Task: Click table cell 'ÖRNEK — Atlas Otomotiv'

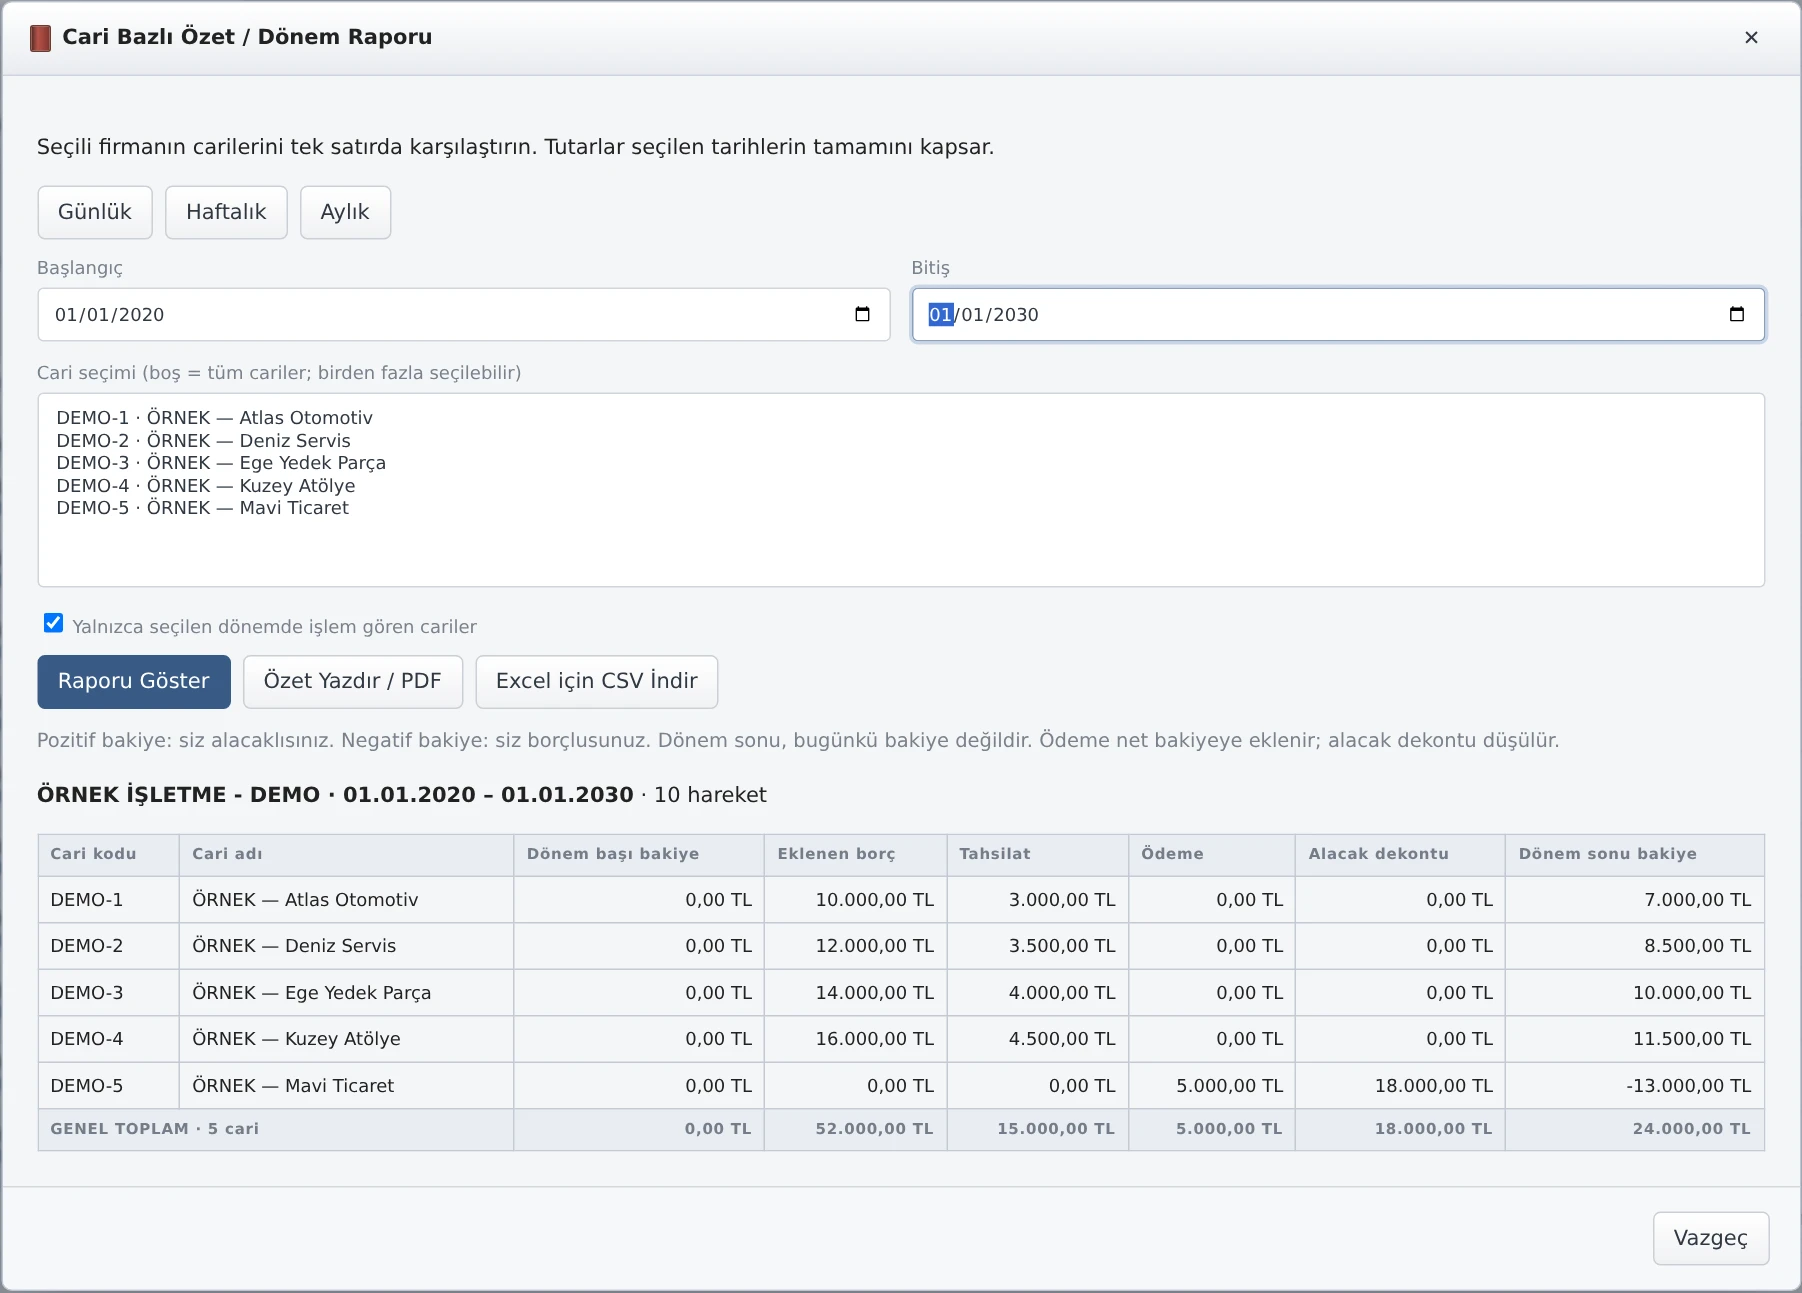Action: coord(346,900)
